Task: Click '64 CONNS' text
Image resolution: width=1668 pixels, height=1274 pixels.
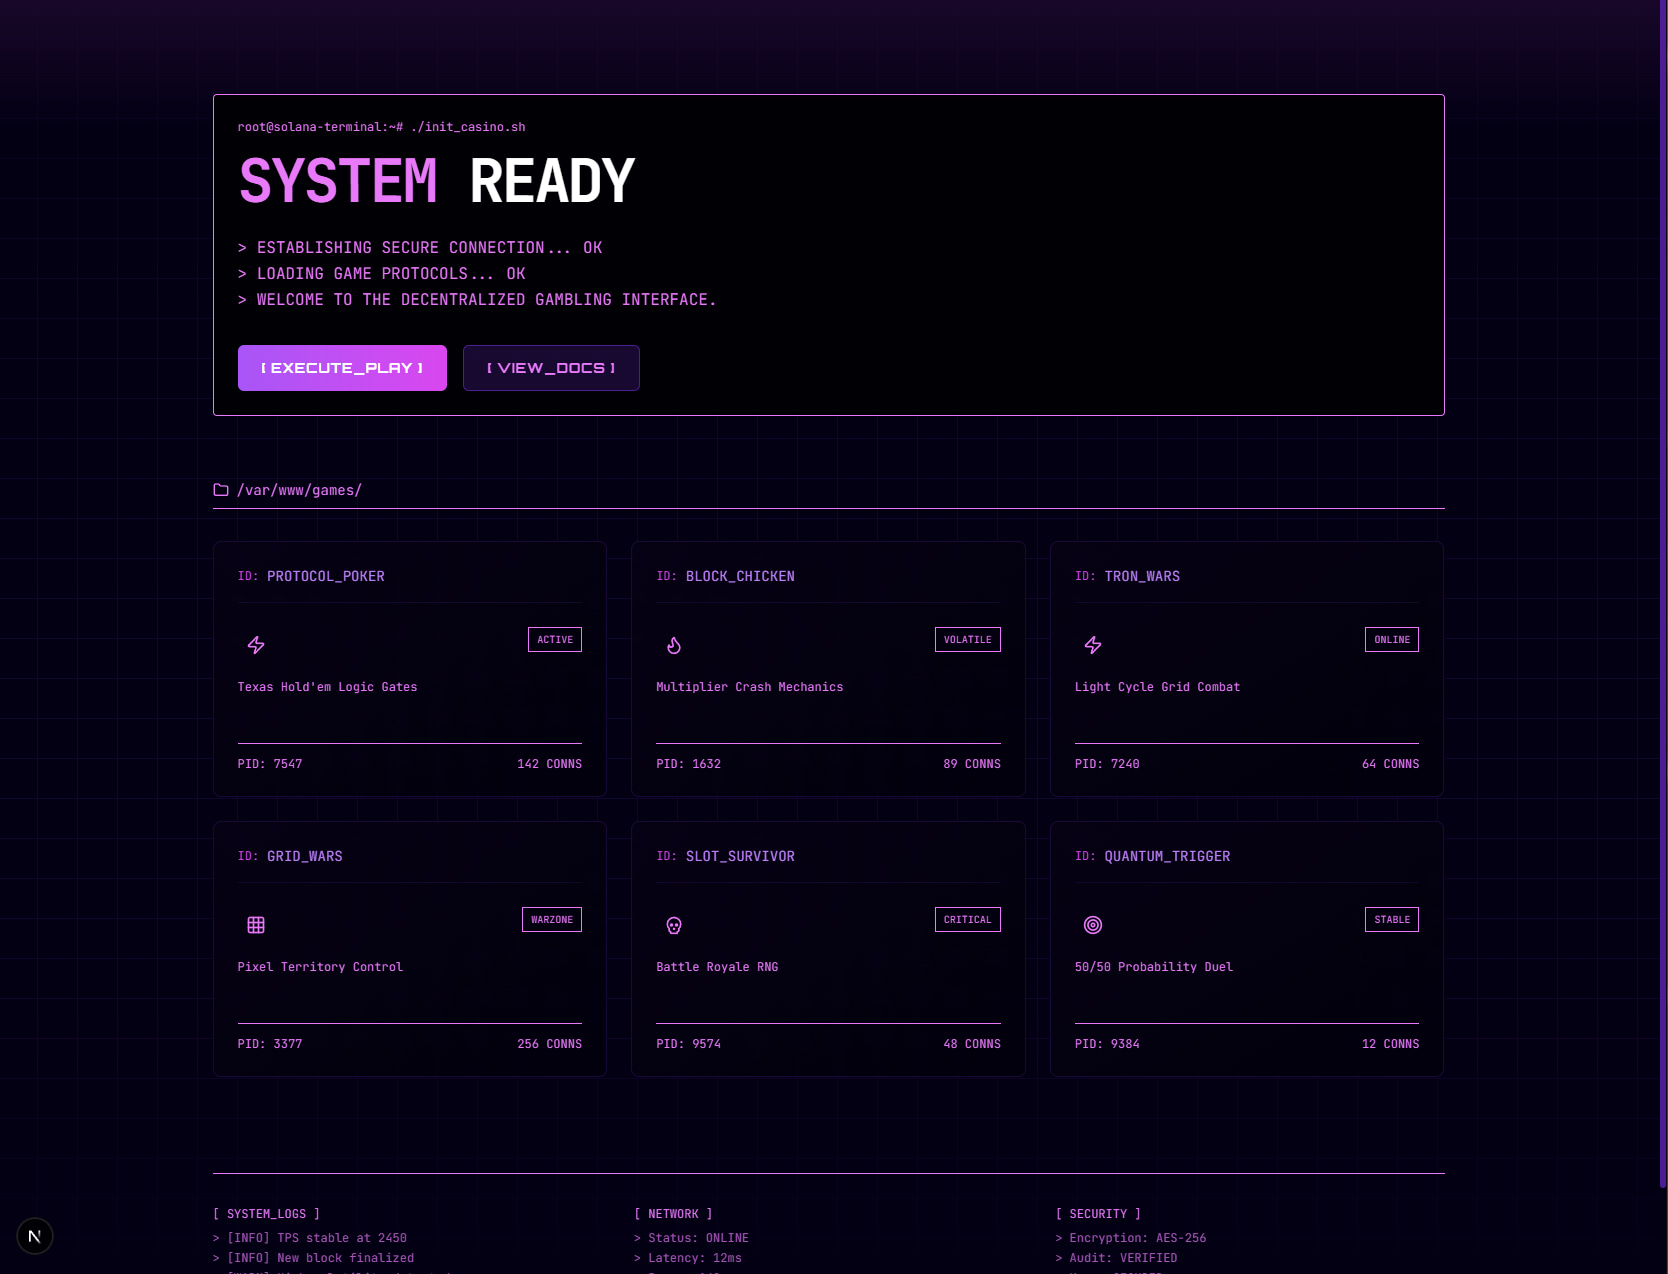Action: [1390, 764]
